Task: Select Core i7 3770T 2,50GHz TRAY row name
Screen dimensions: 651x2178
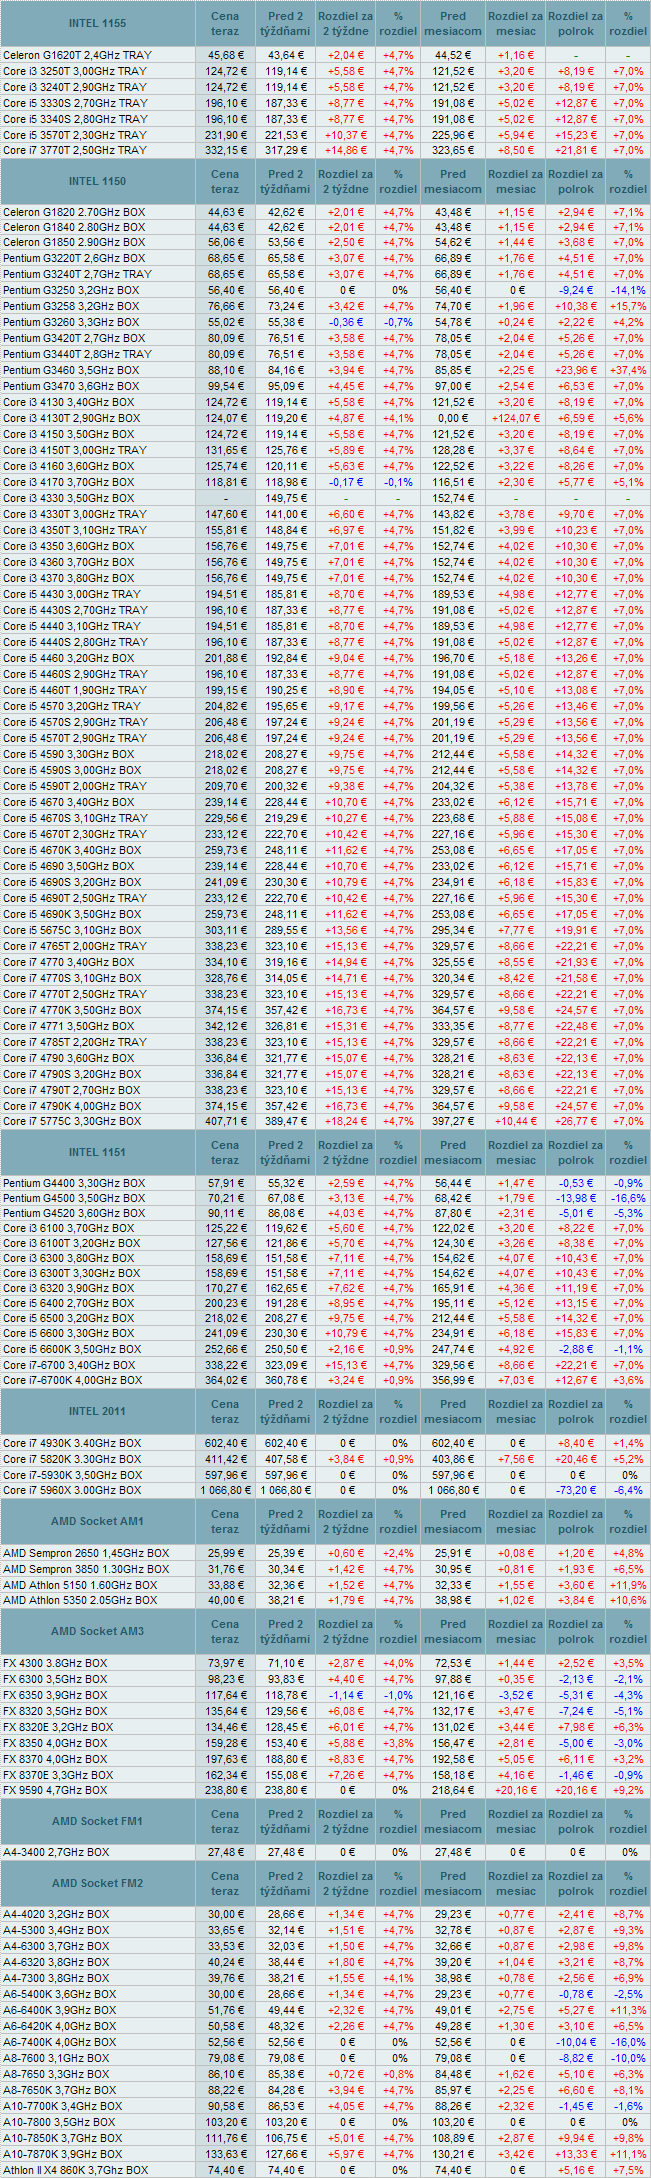Action: [x=75, y=150]
